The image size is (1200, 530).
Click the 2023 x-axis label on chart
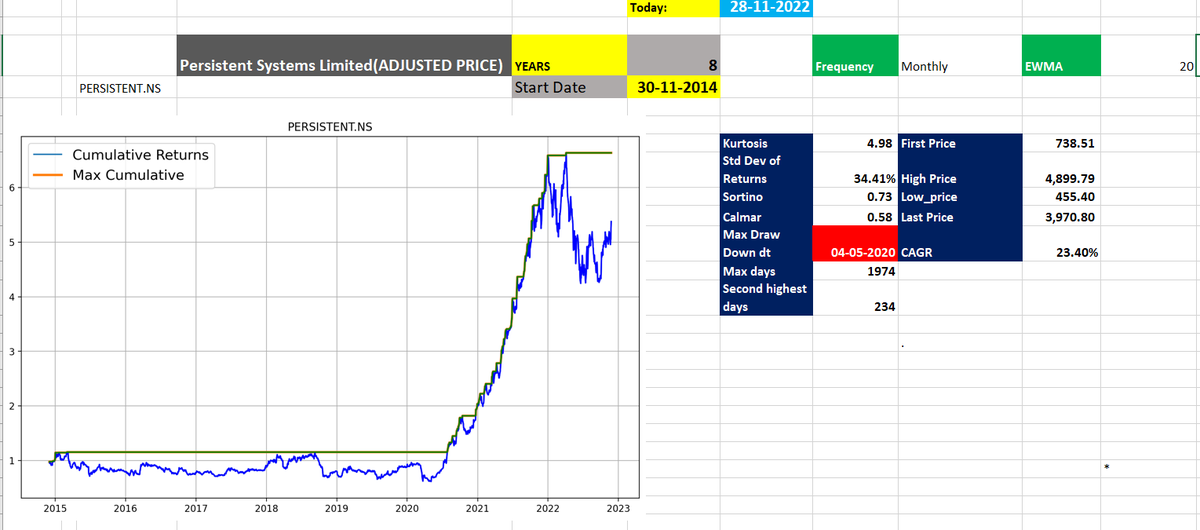pyautogui.click(x=617, y=510)
